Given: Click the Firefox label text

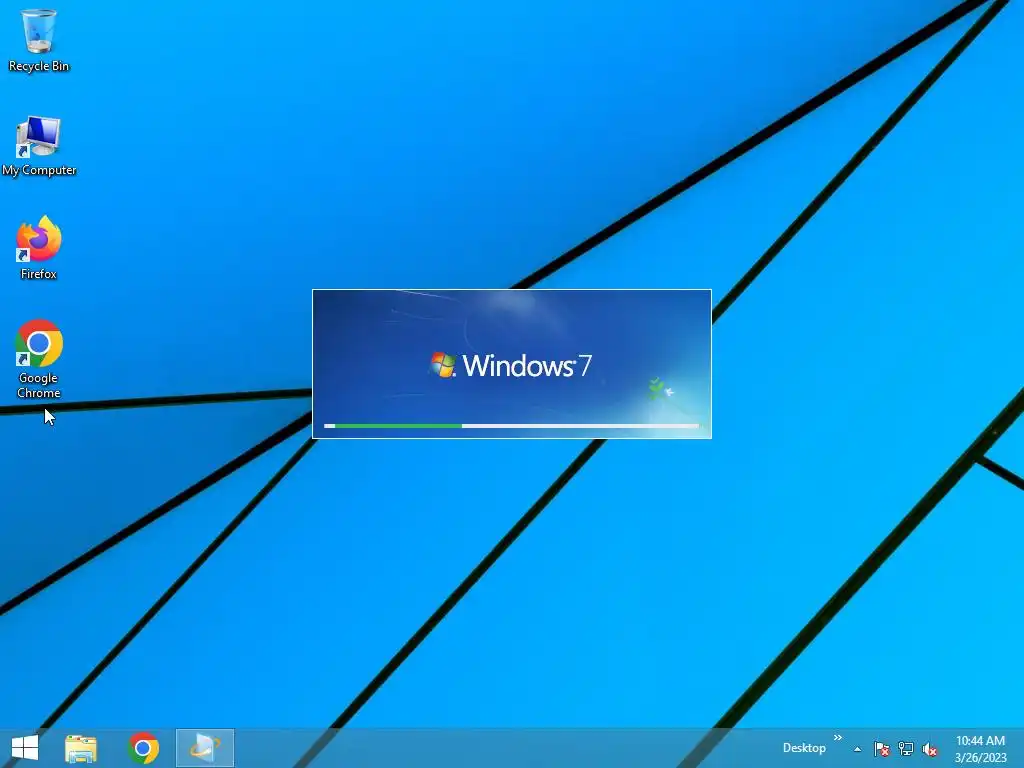Looking at the screenshot, I should click(39, 274).
